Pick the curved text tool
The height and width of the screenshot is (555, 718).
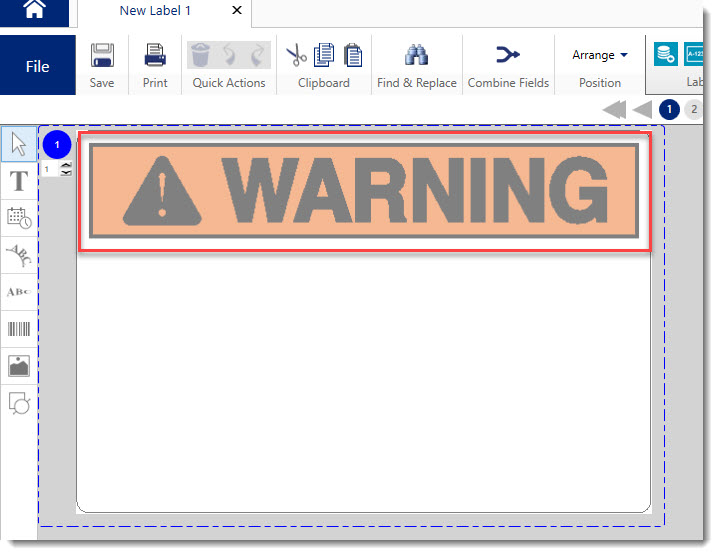pyautogui.click(x=18, y=255)
